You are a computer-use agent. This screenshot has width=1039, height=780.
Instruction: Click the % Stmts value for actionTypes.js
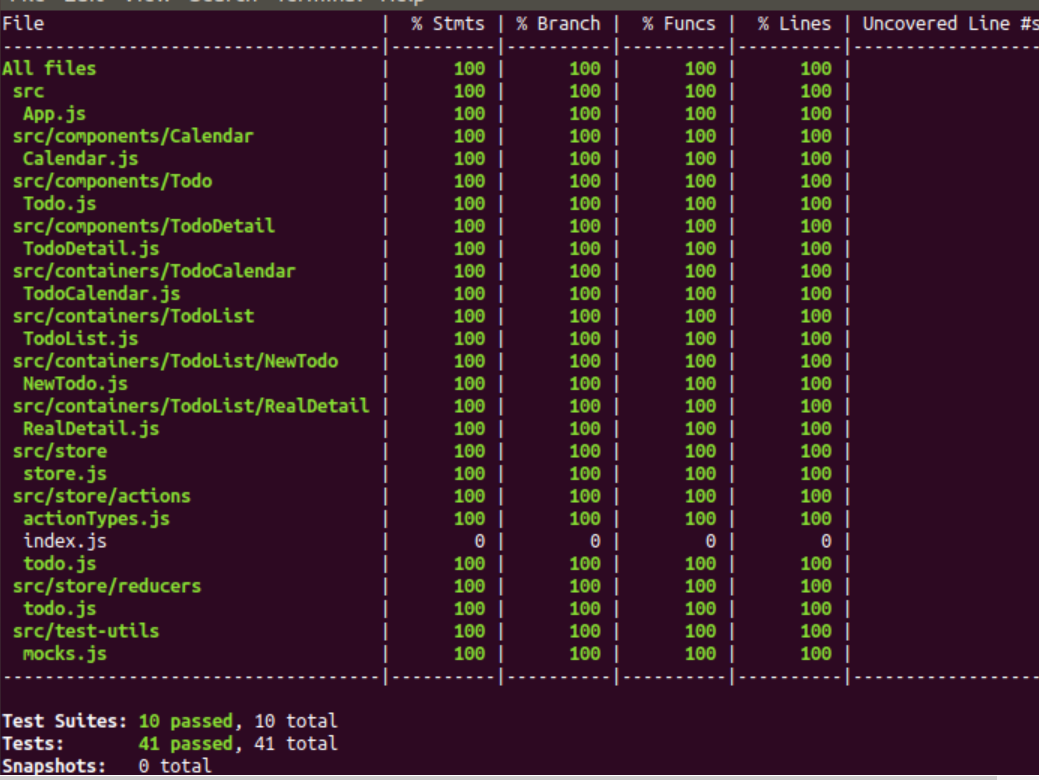click(x=469, y=519)
